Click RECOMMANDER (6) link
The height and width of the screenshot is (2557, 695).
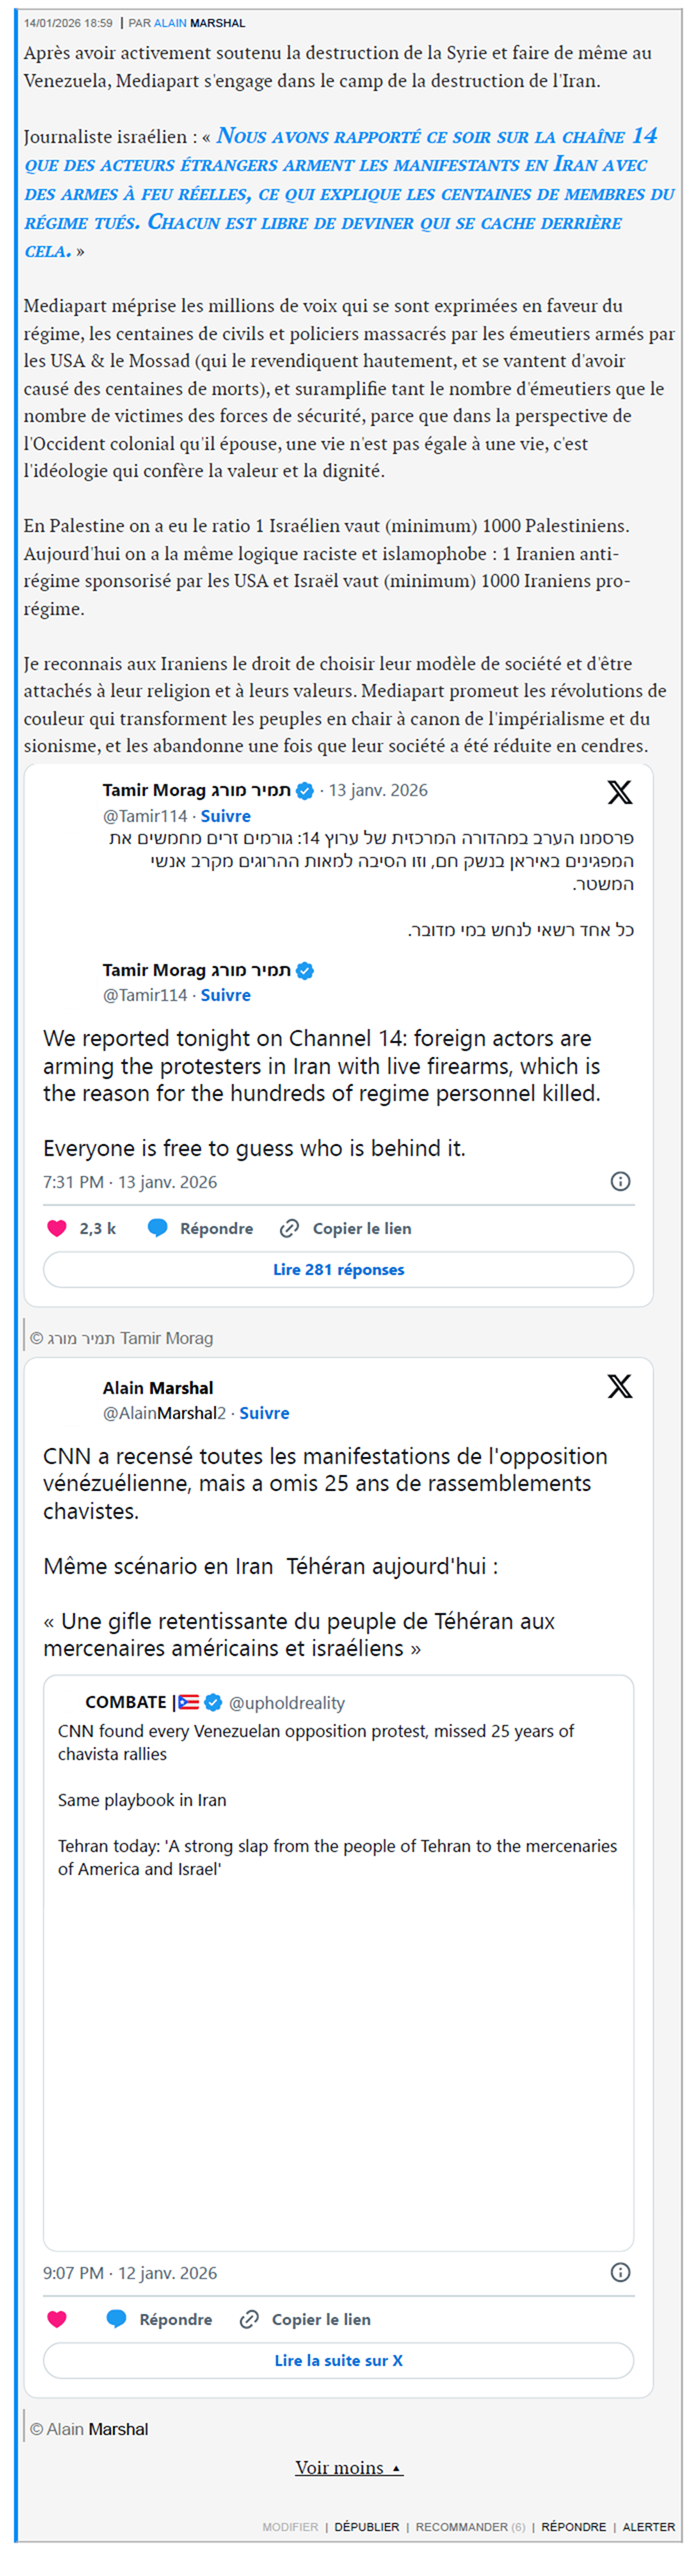click(470, 2527)
